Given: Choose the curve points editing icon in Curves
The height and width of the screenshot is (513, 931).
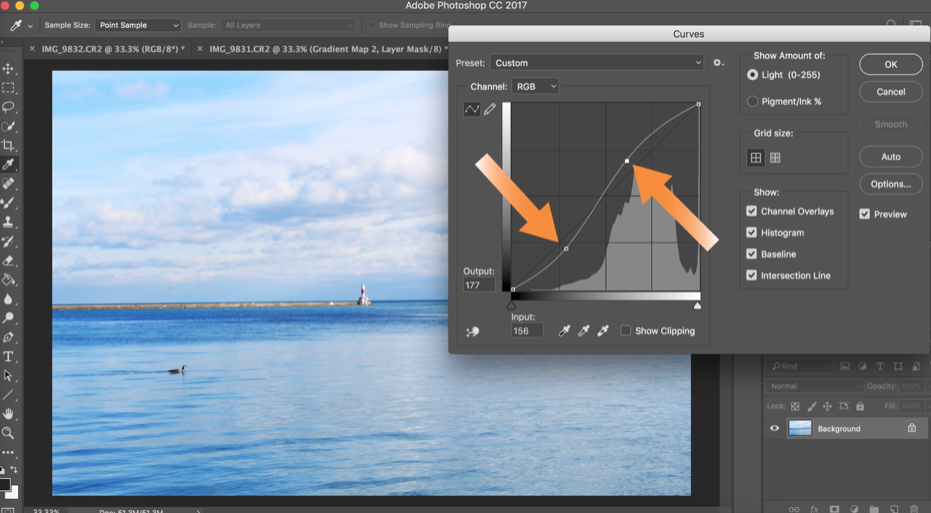Looking at the screenshot, I should 471,109.
